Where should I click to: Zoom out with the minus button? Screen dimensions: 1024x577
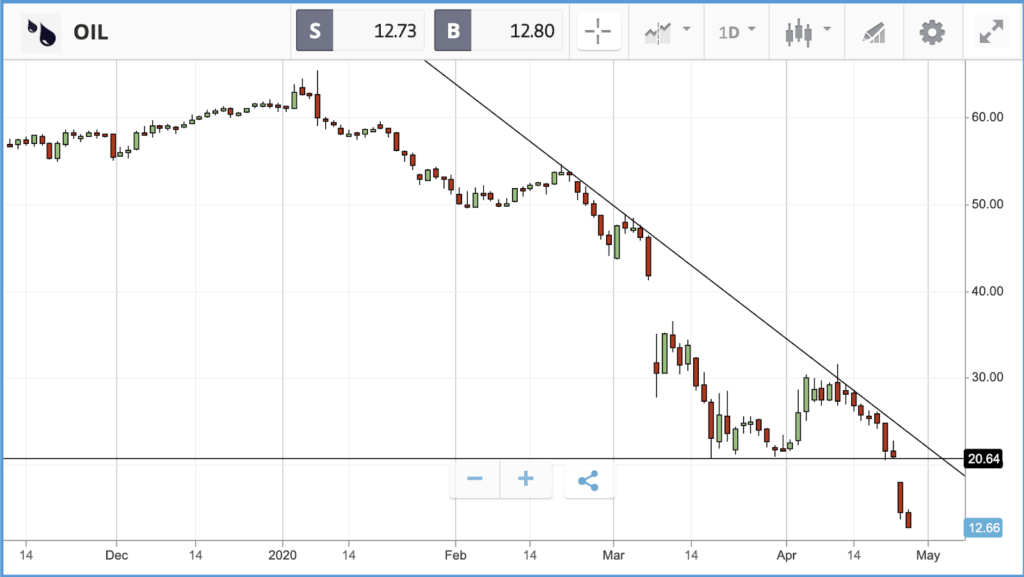[475, 480]
